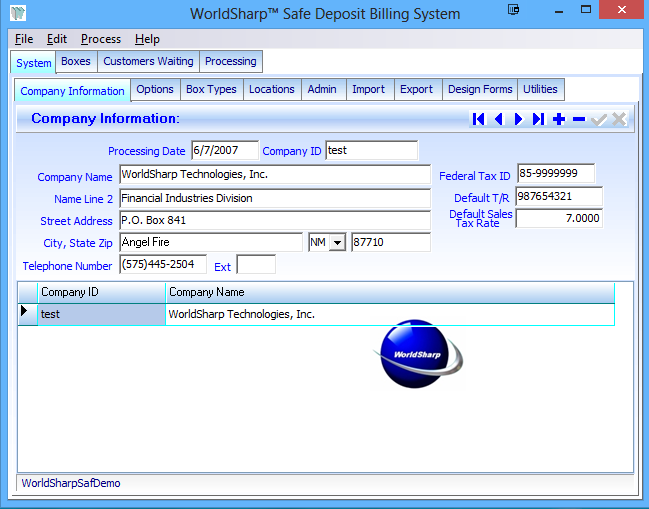The width and height of the screenshot is (649, 509).
Task: Open the state NM dropdown
Action: tap(337, 243)
